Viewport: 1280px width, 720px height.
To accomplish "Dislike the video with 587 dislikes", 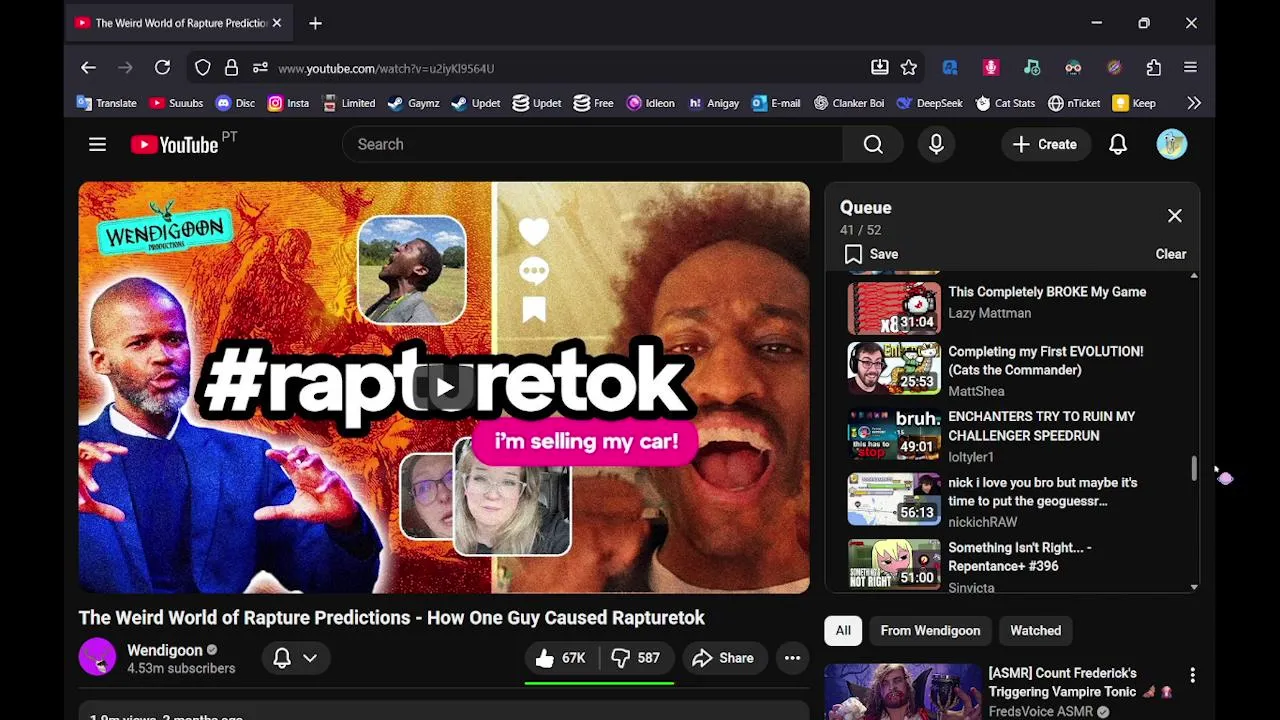I will click(636, 658).
